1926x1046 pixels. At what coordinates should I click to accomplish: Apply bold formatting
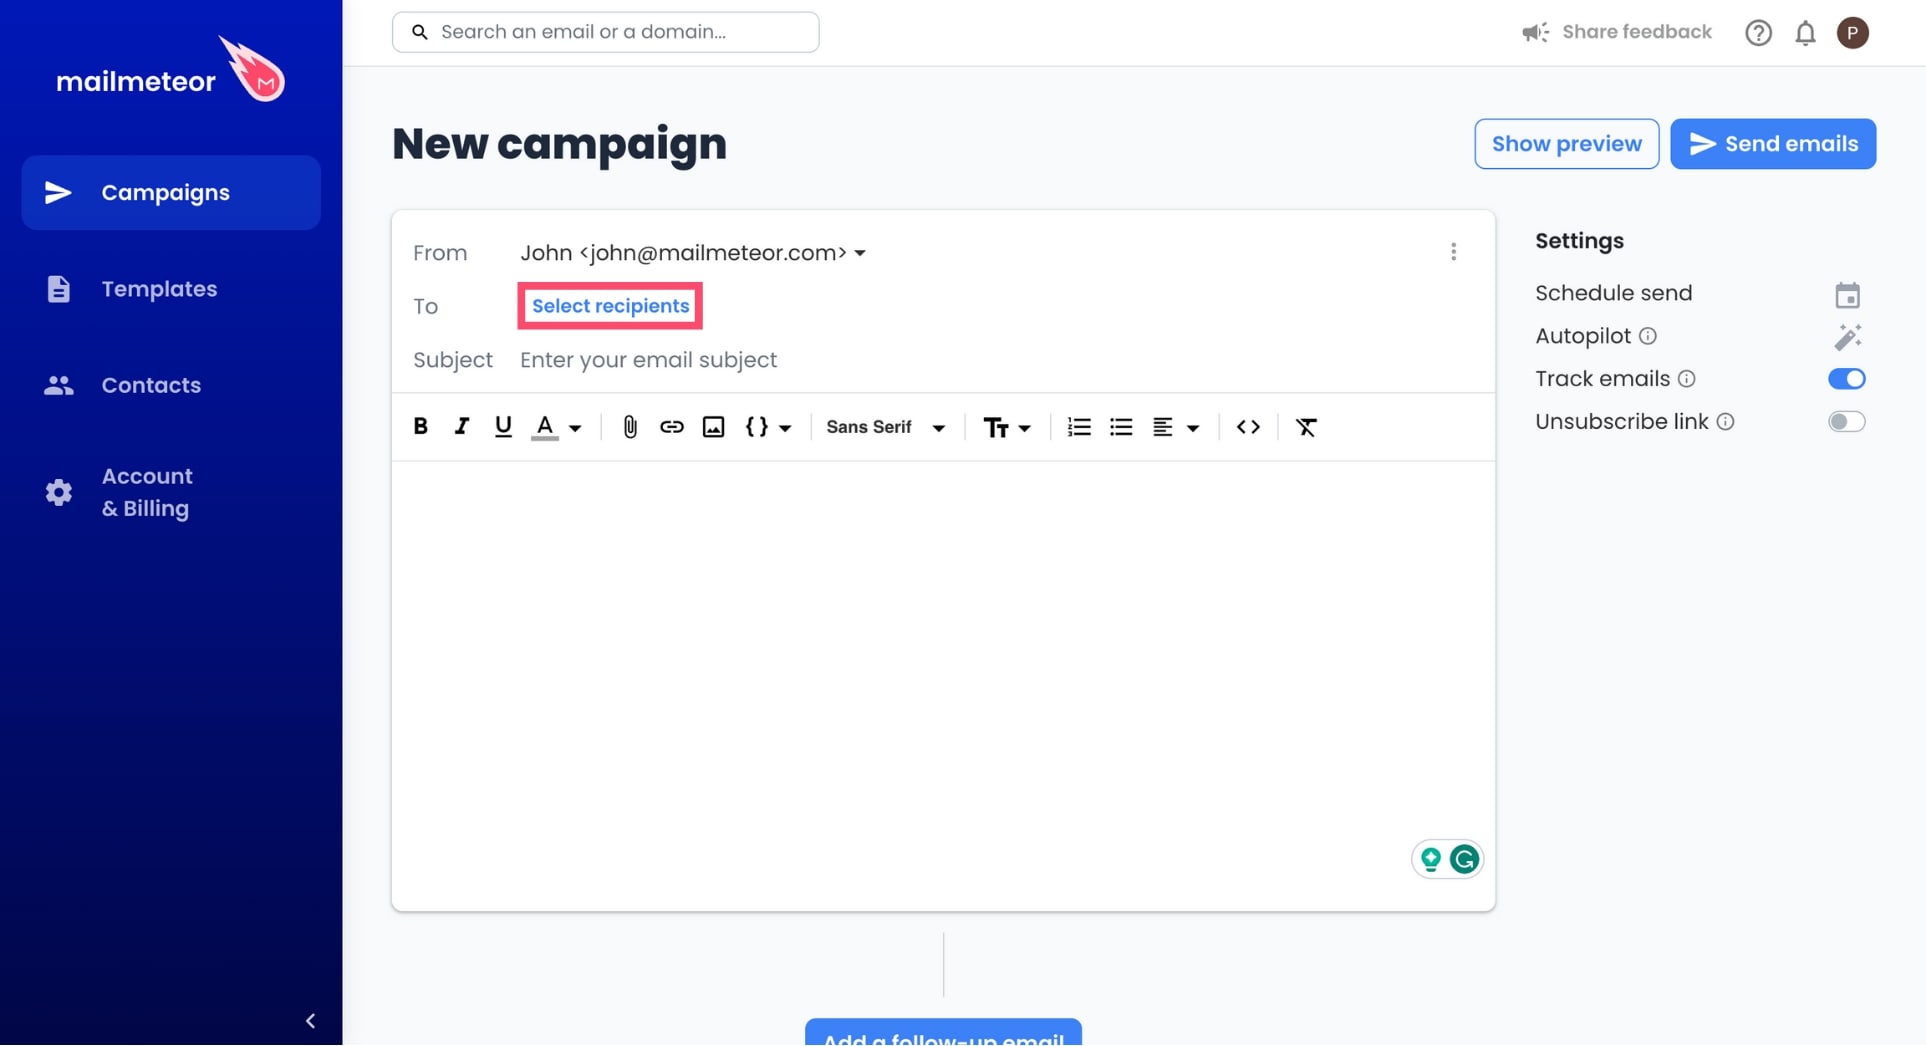pos(420,427)
